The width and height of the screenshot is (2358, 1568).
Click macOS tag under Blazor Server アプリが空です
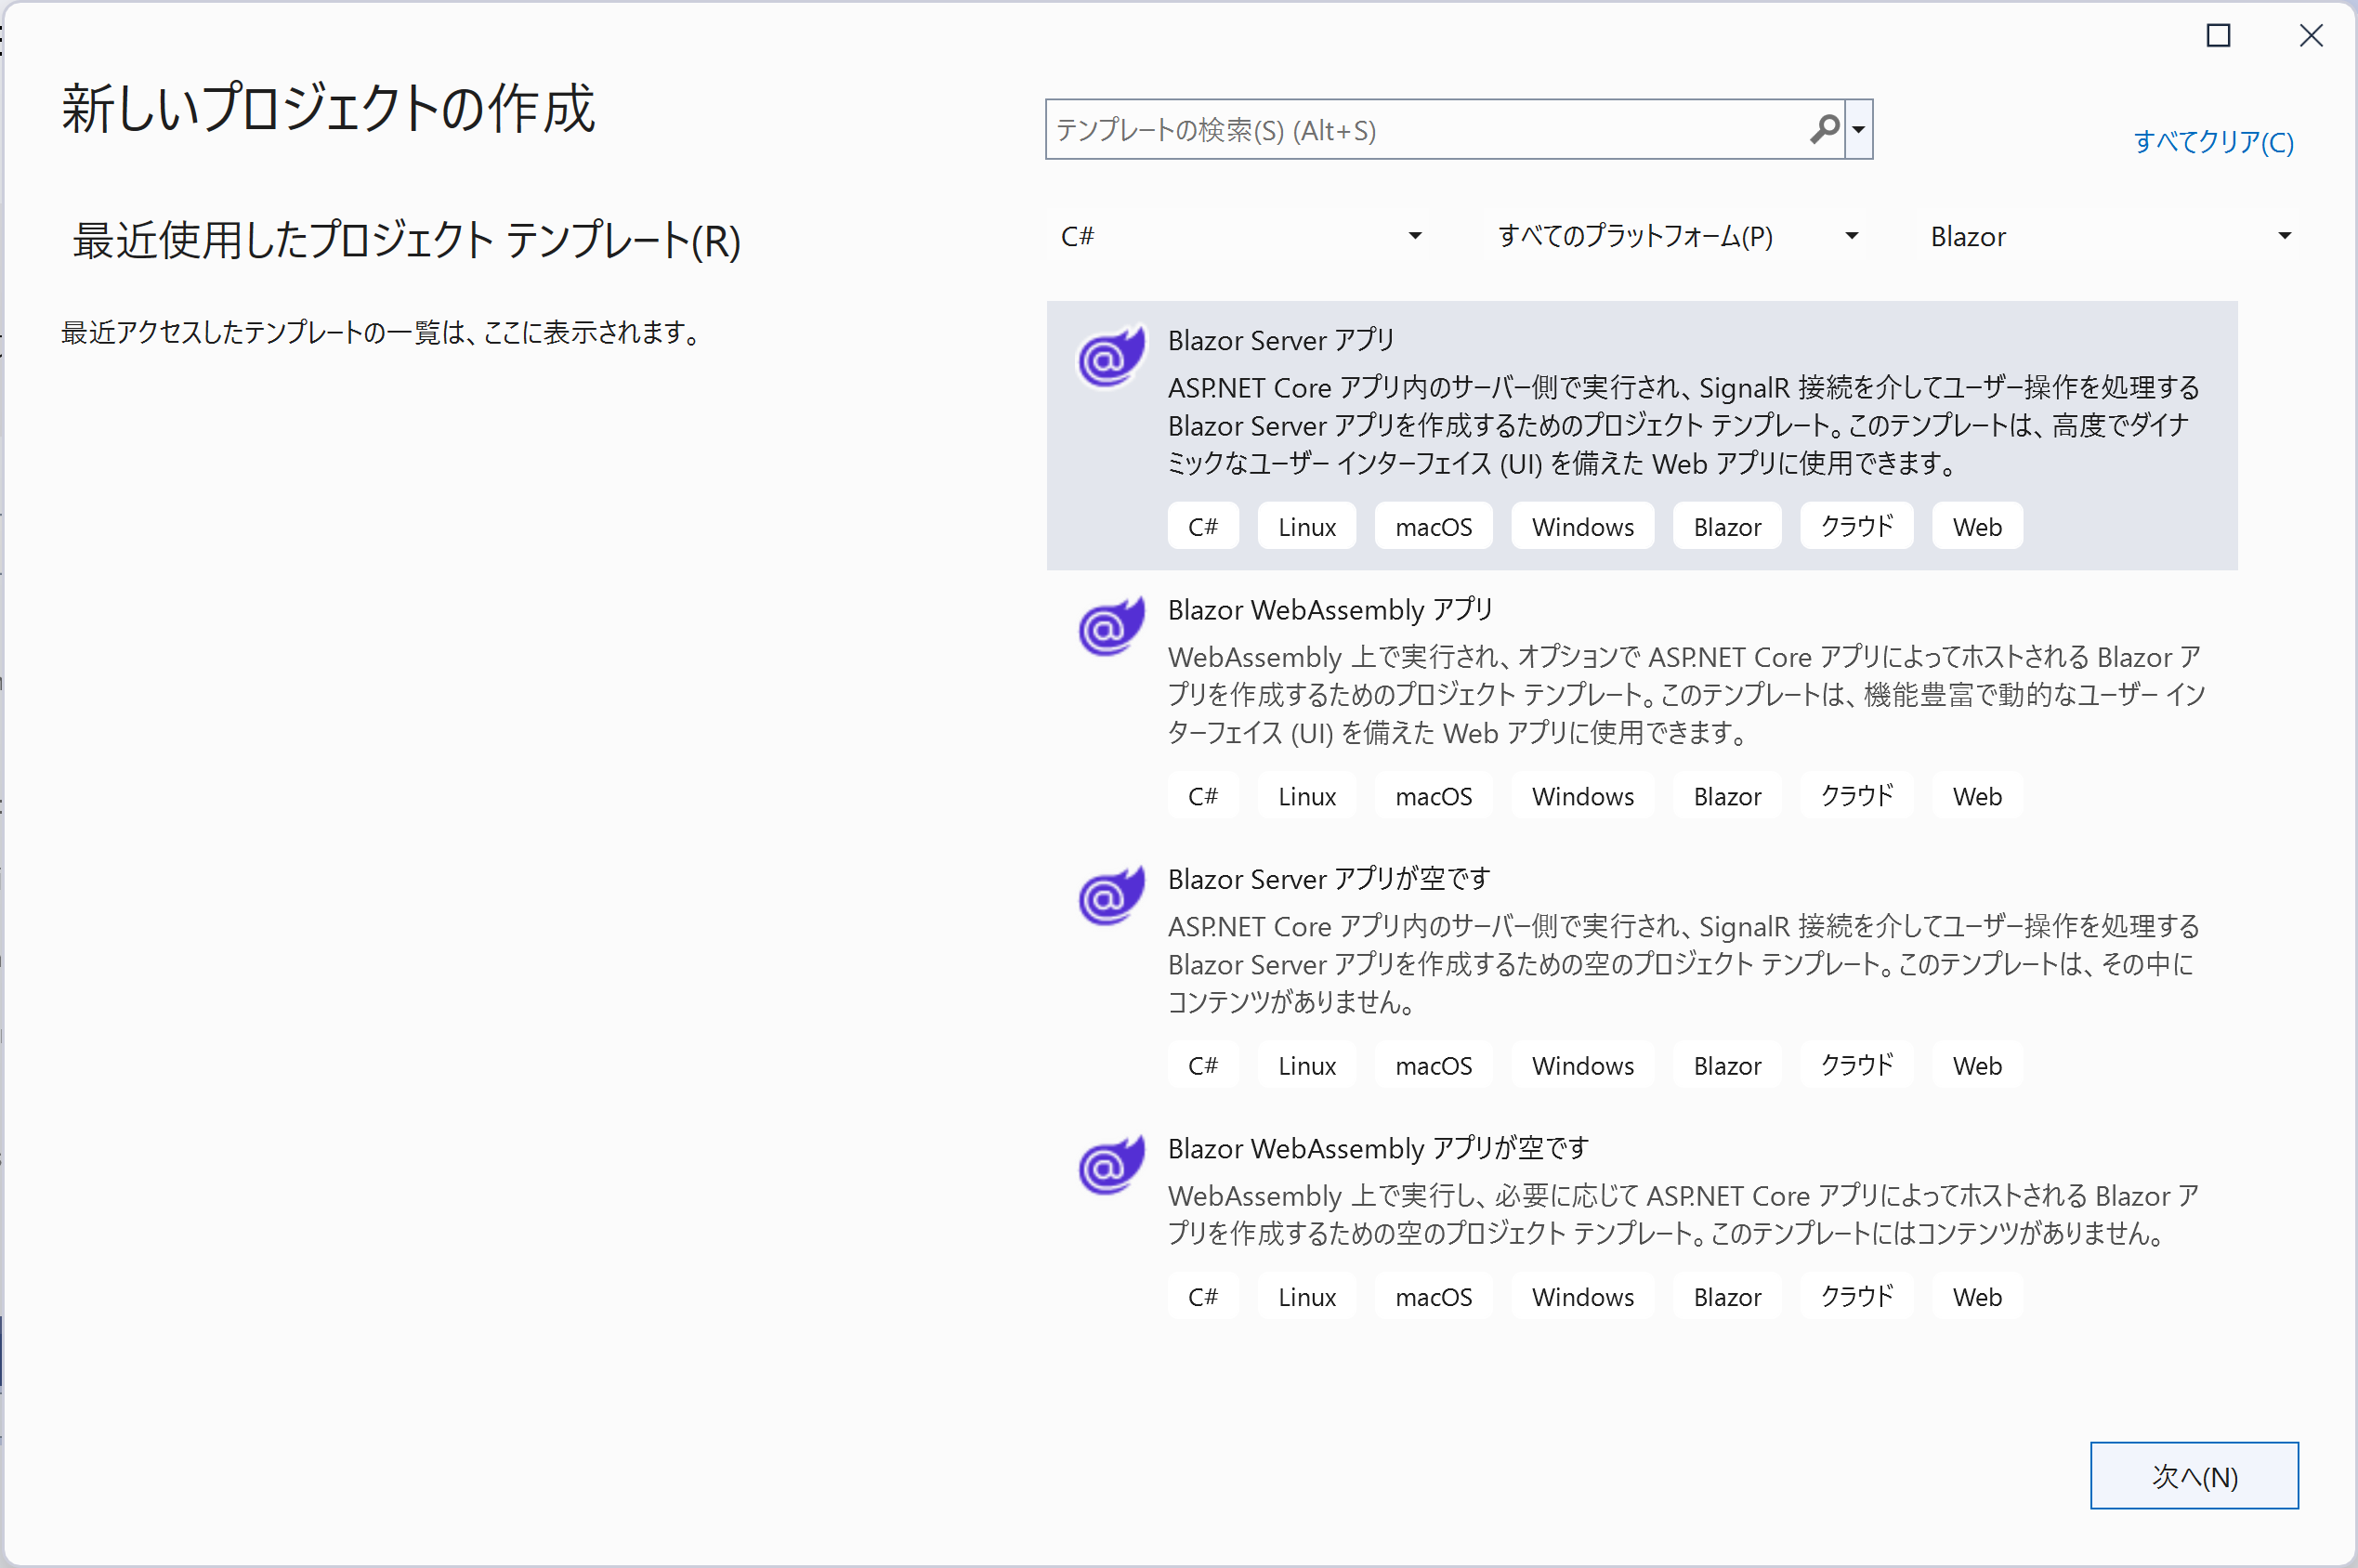pyautogui.click(x=1434, y=1065)
